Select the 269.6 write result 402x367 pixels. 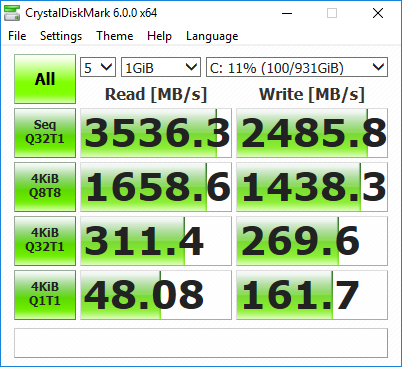coord(312,241)
